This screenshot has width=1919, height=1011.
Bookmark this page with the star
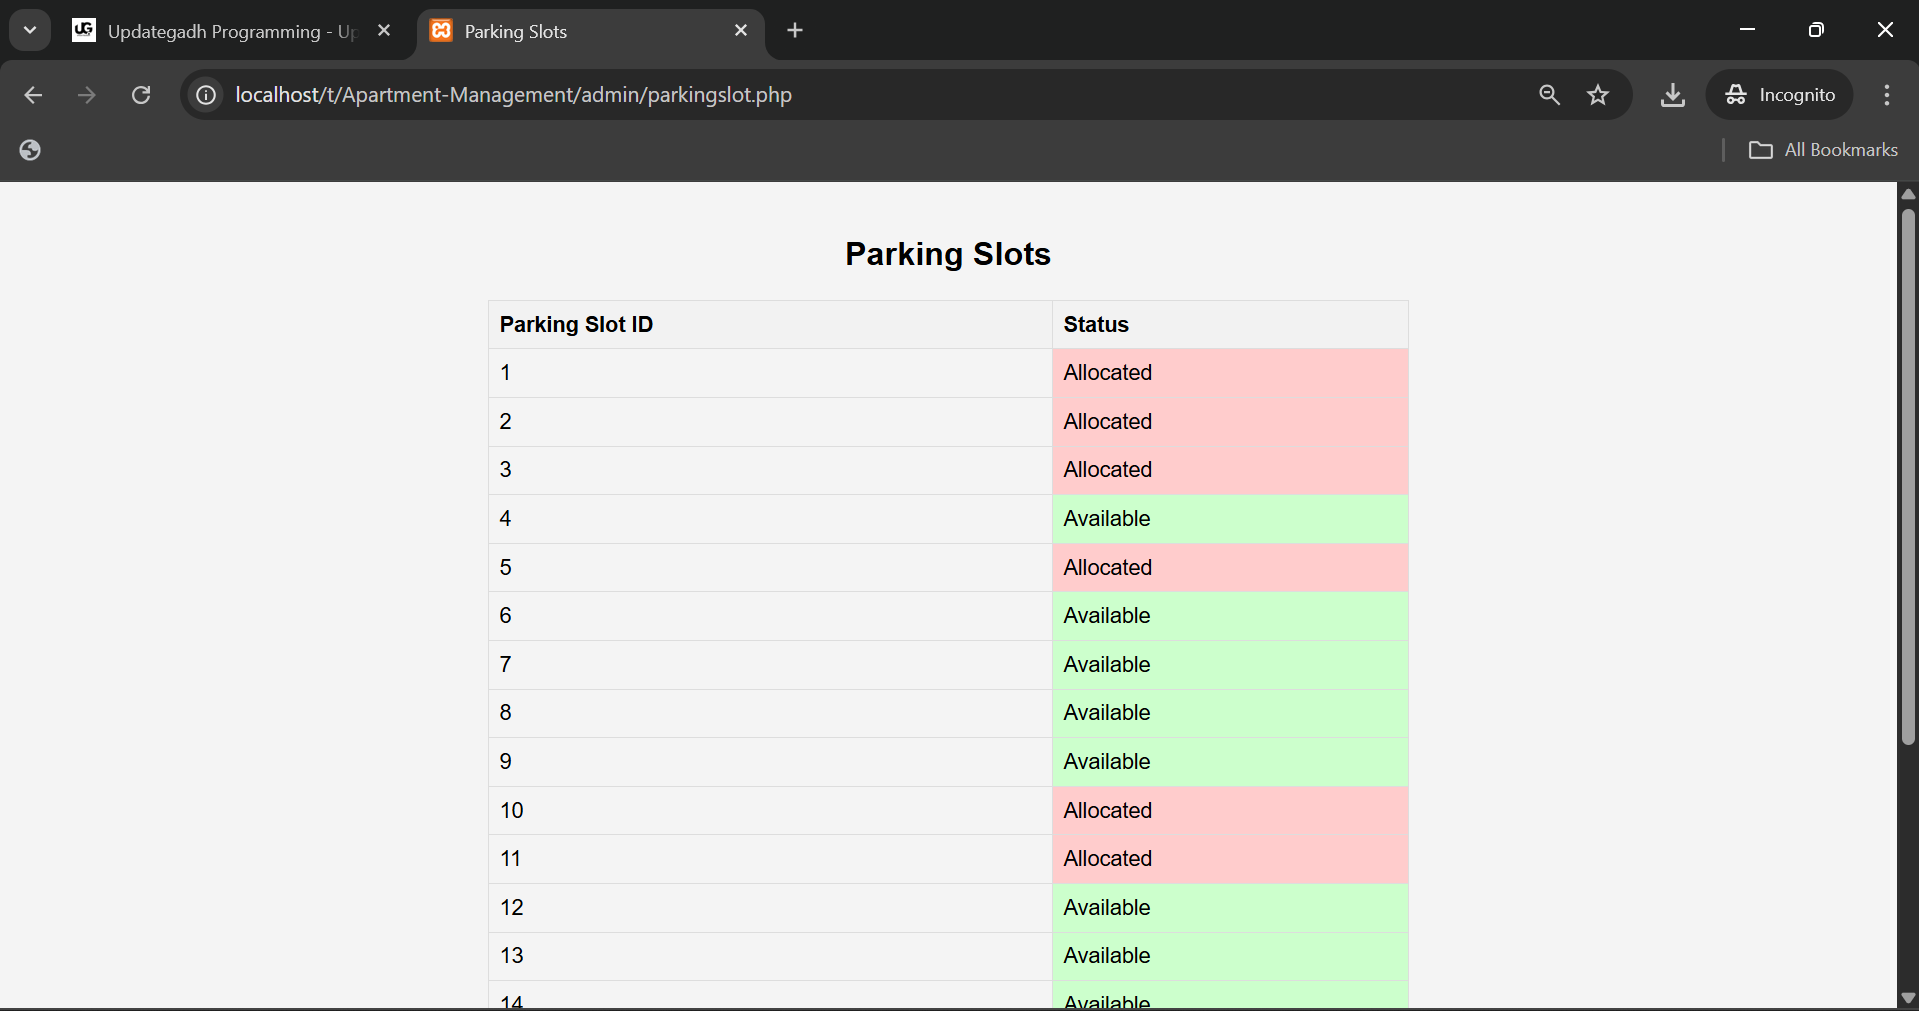pos(1598,95)
